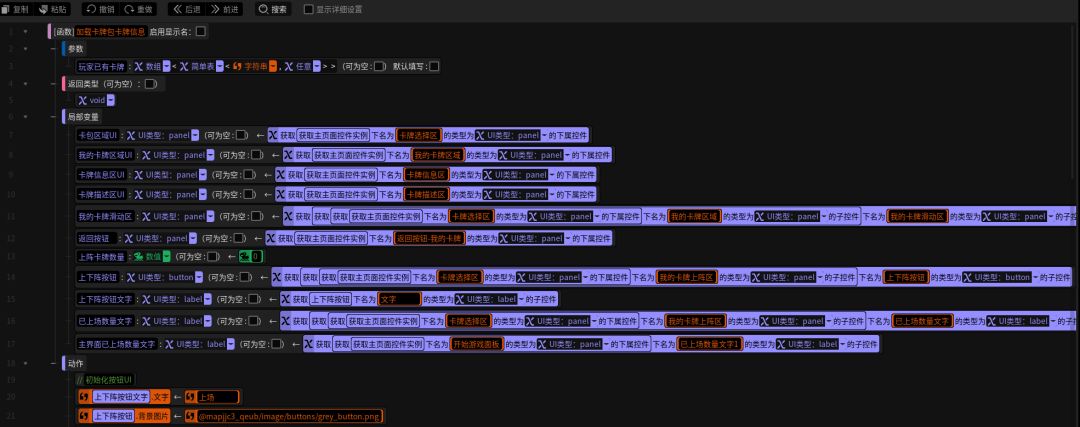
Task: Click the 背景图片 property label
Action: click(x=152, y=417)
